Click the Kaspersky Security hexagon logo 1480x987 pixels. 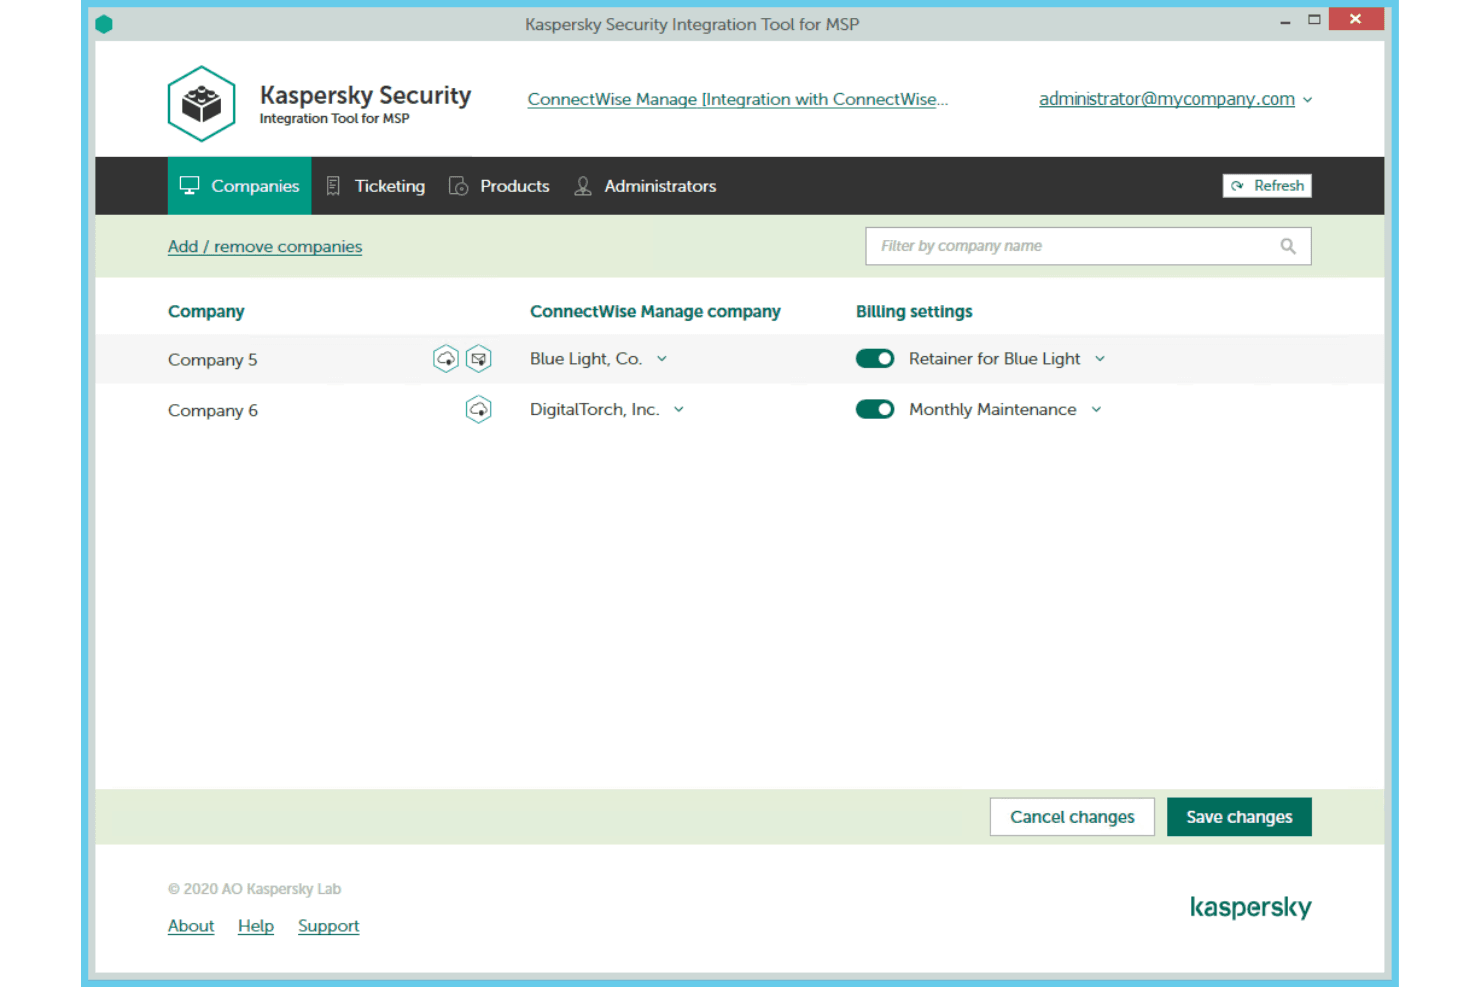coord(201,104)
